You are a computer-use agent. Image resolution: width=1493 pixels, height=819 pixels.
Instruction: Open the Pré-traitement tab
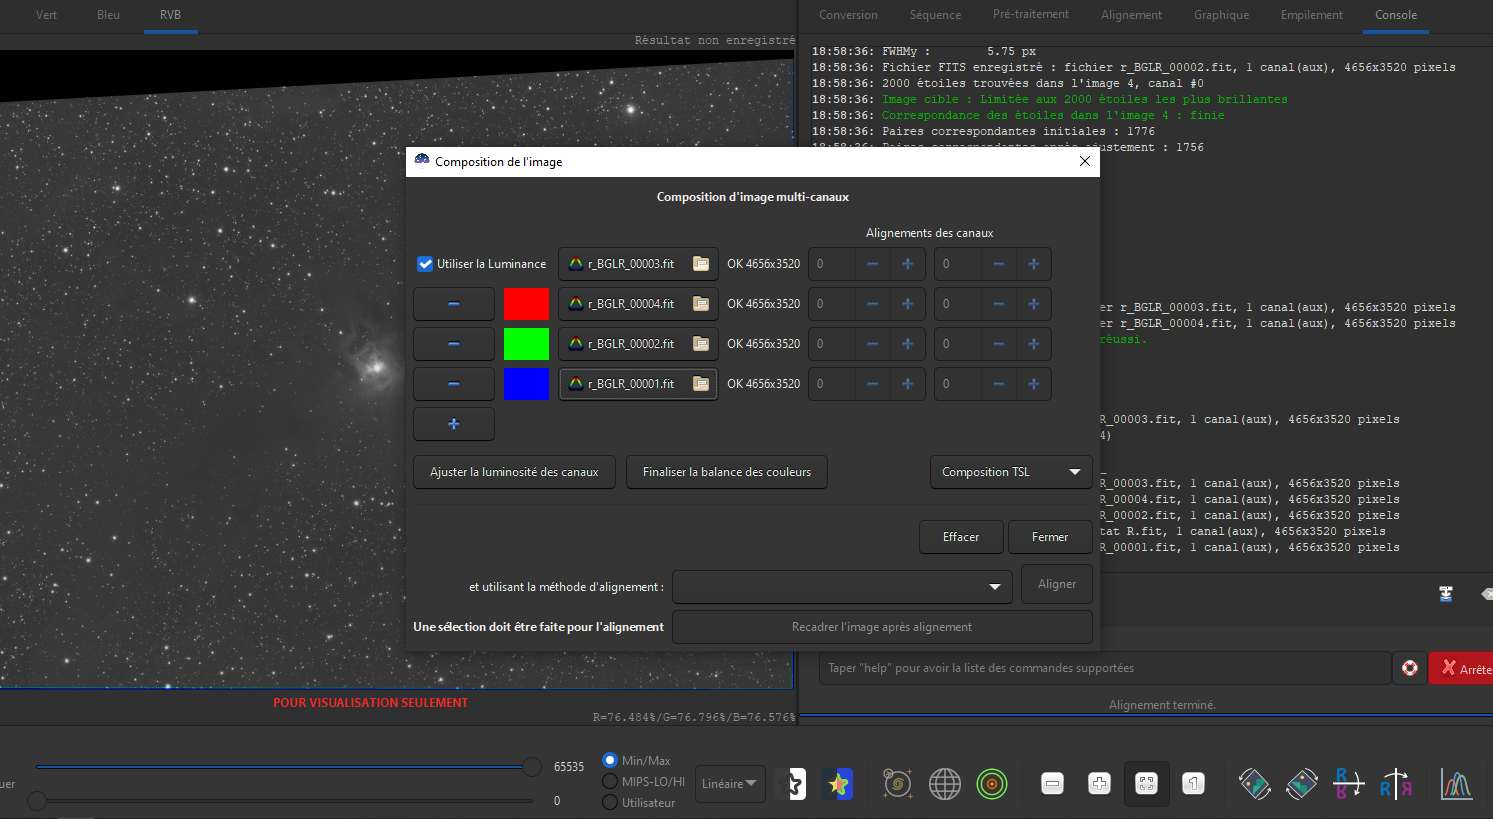1031,15
